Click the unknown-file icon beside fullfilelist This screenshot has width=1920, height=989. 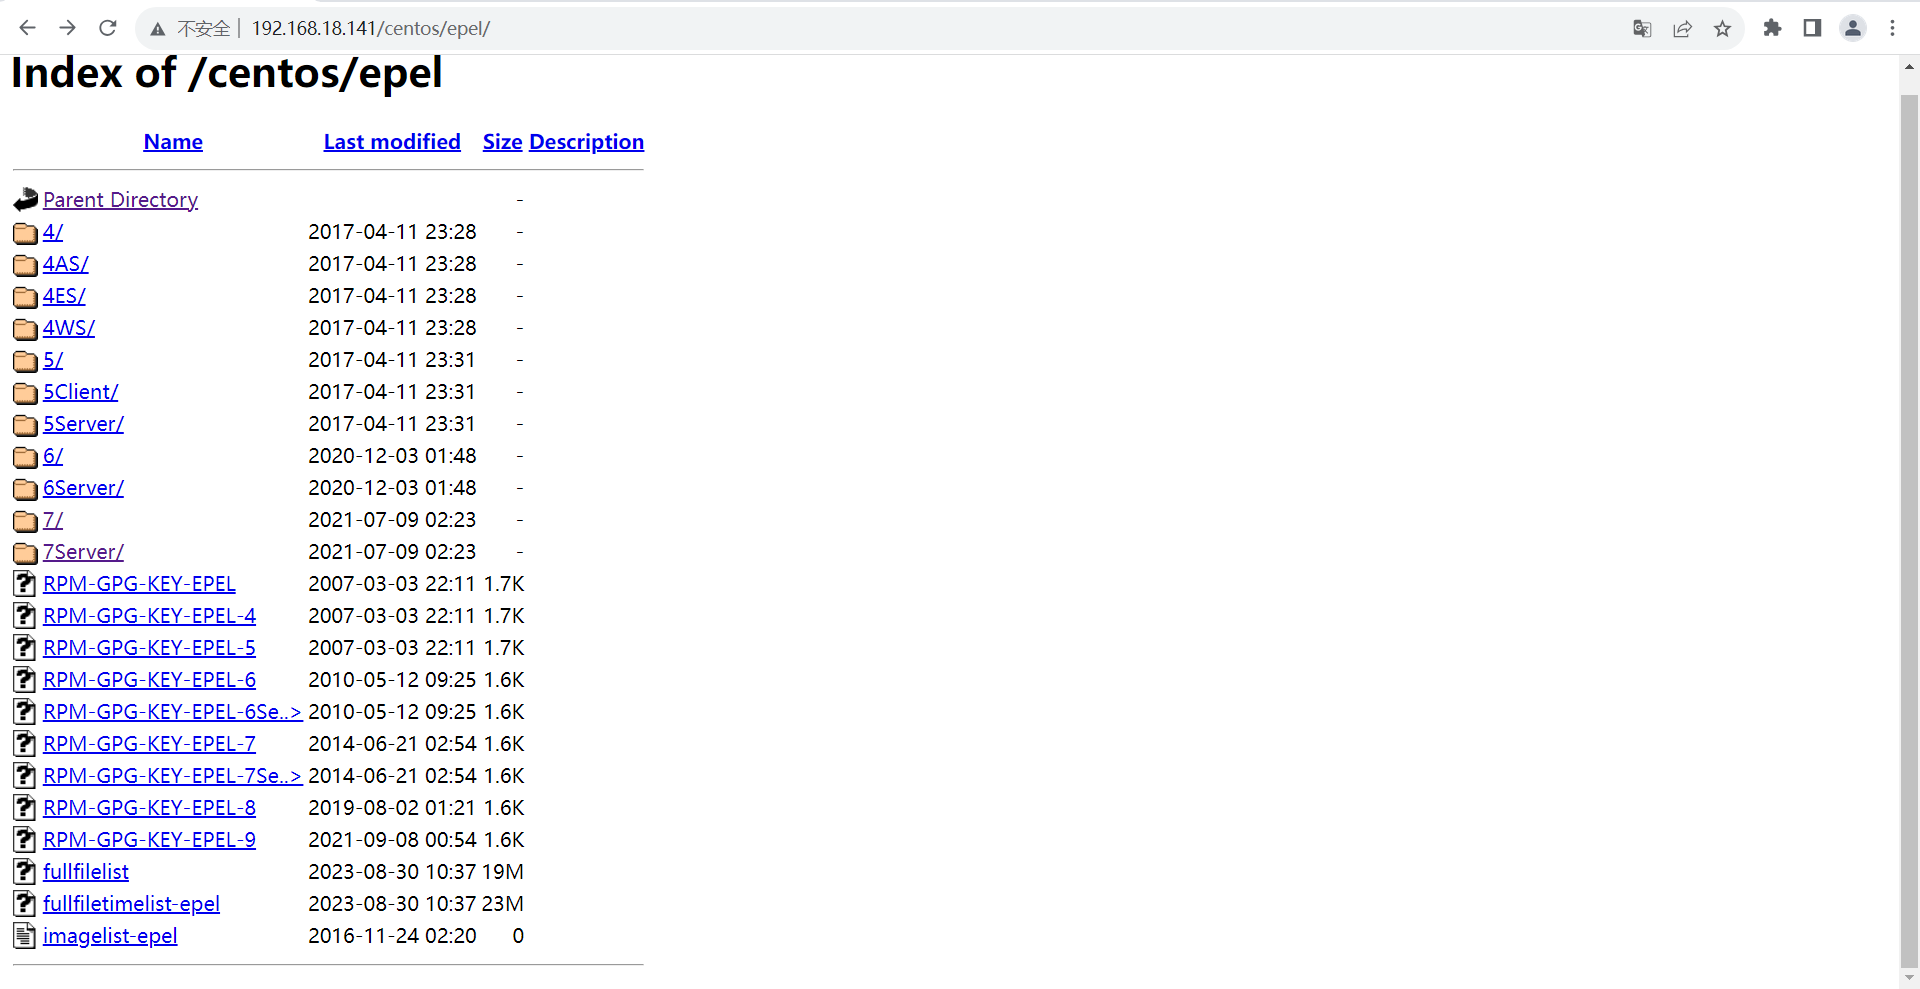(25, 871)
